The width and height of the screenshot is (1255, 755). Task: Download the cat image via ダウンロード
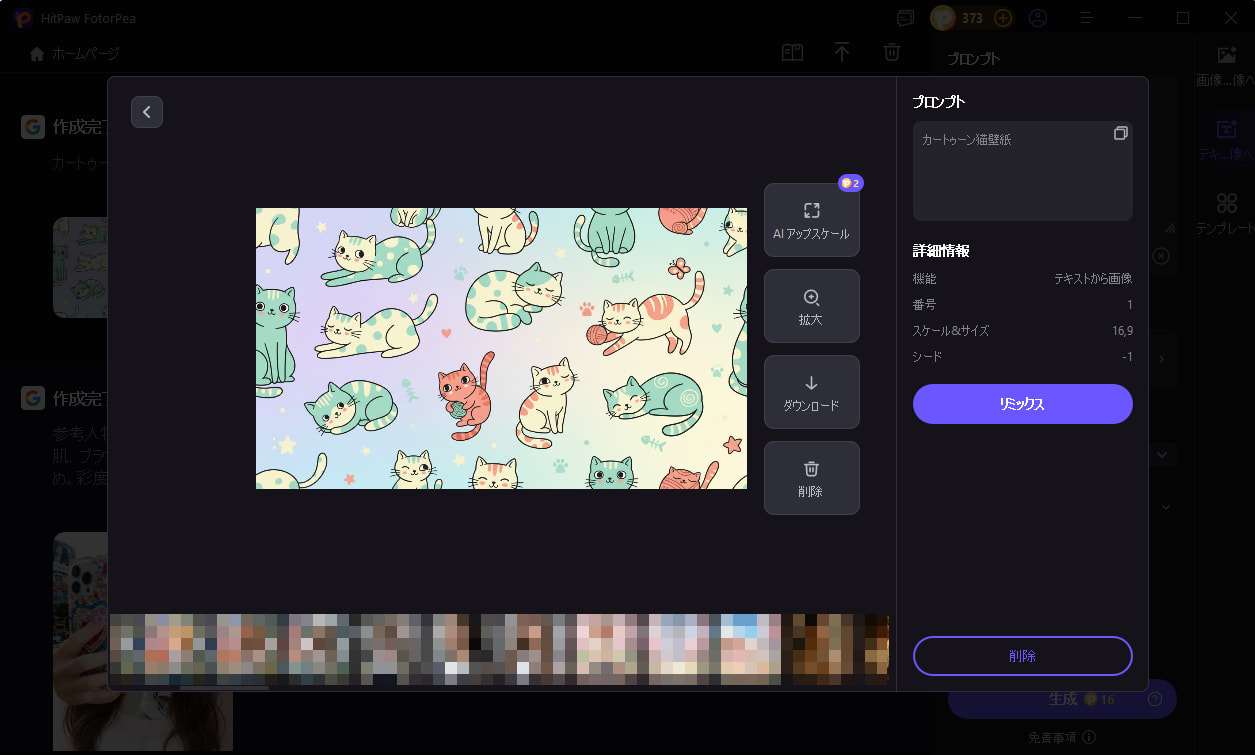[811, 393]
